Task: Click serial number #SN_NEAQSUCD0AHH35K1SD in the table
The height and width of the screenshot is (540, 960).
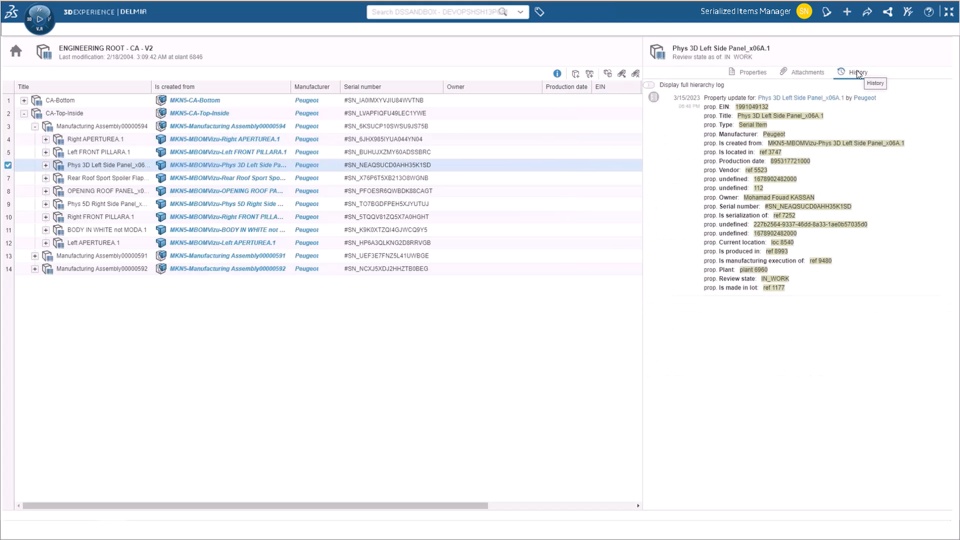Action: (x=387, y=165)
